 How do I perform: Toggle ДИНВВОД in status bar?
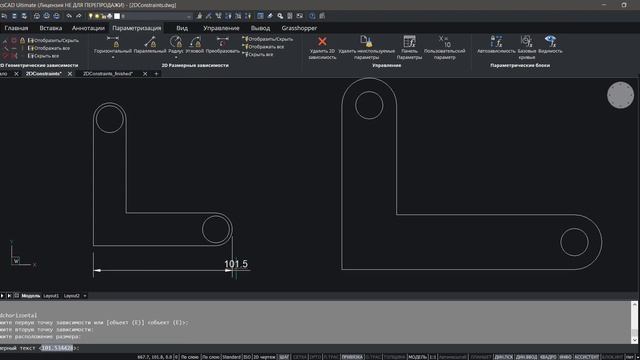[527, 357]
